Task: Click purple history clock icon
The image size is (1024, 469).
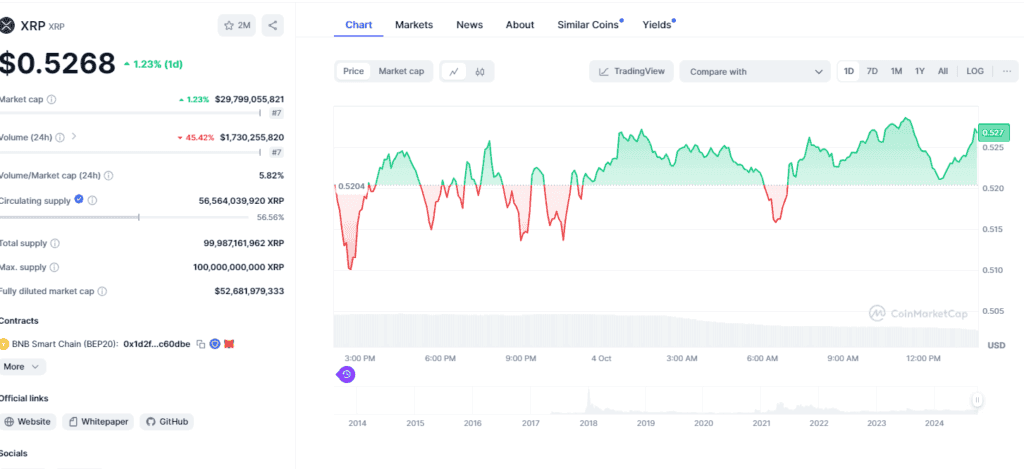Action: [x=346, y=374]
